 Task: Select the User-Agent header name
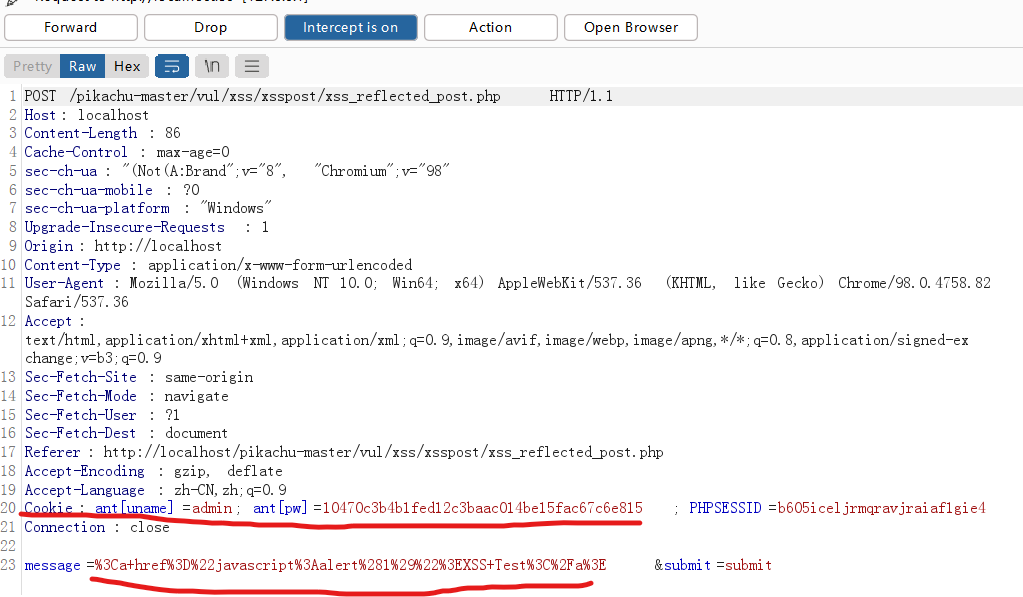(64, 283)
